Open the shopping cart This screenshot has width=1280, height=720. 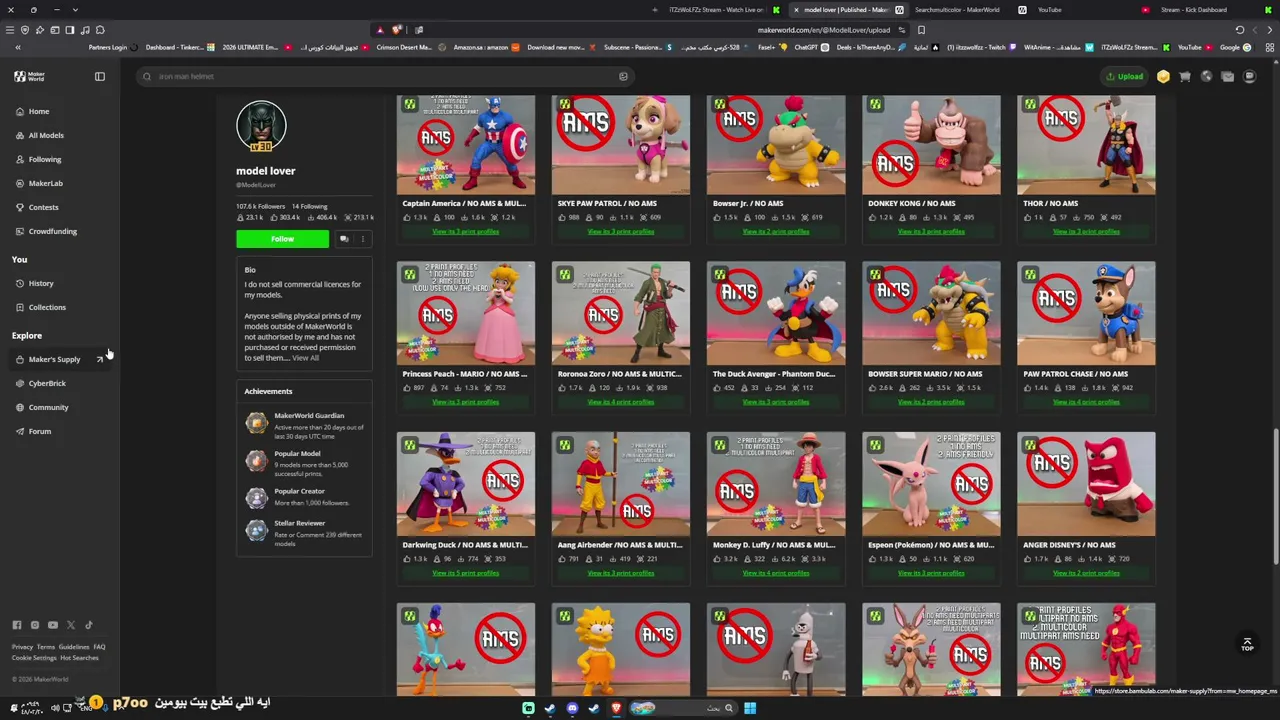(x=1185, y=76)
